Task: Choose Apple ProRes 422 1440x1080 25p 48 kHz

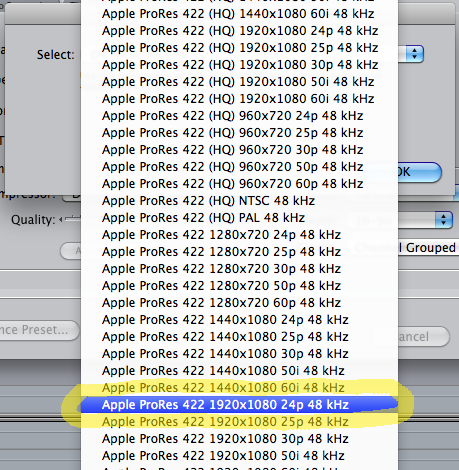Action: [x=239, y=337]
